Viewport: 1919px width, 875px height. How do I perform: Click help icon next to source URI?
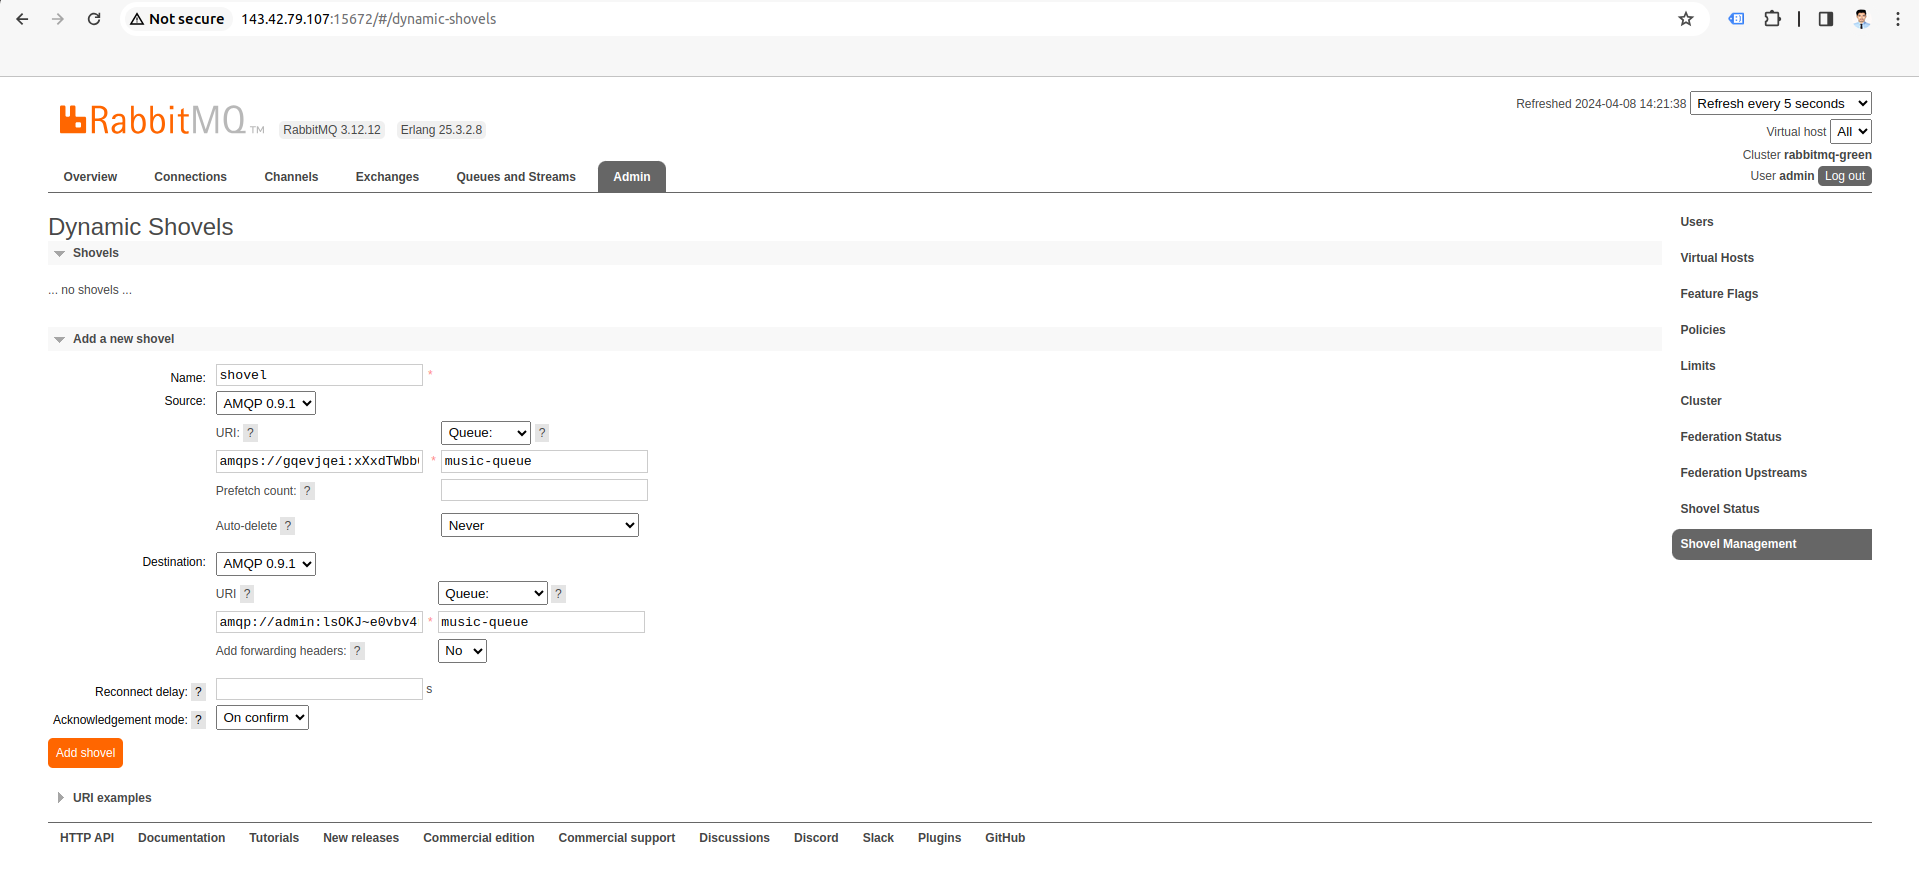pos(250,433)
